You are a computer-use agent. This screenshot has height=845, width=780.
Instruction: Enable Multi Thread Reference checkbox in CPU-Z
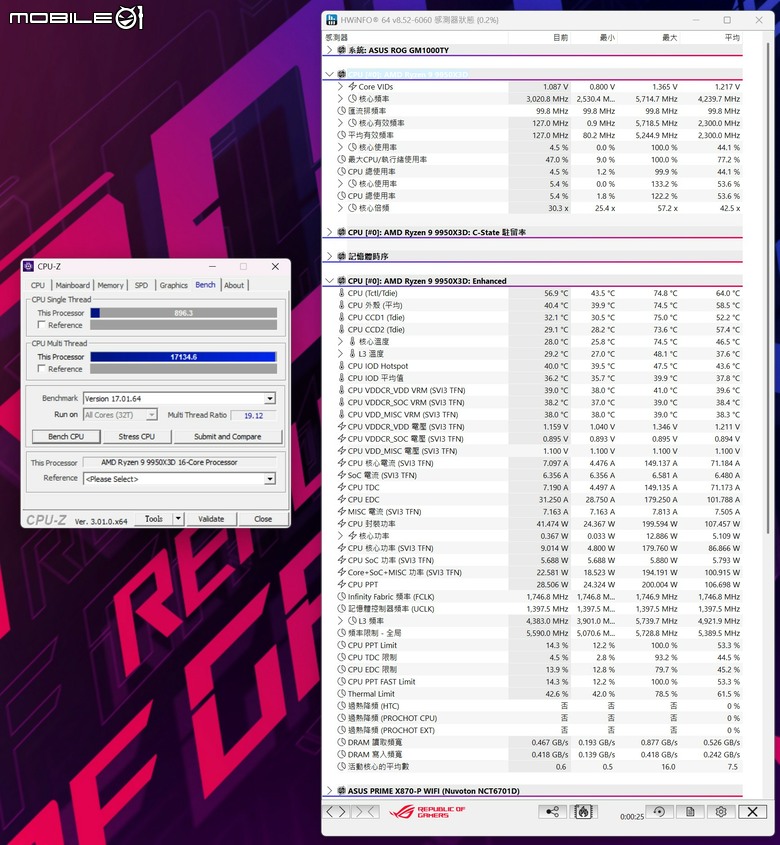41,368
